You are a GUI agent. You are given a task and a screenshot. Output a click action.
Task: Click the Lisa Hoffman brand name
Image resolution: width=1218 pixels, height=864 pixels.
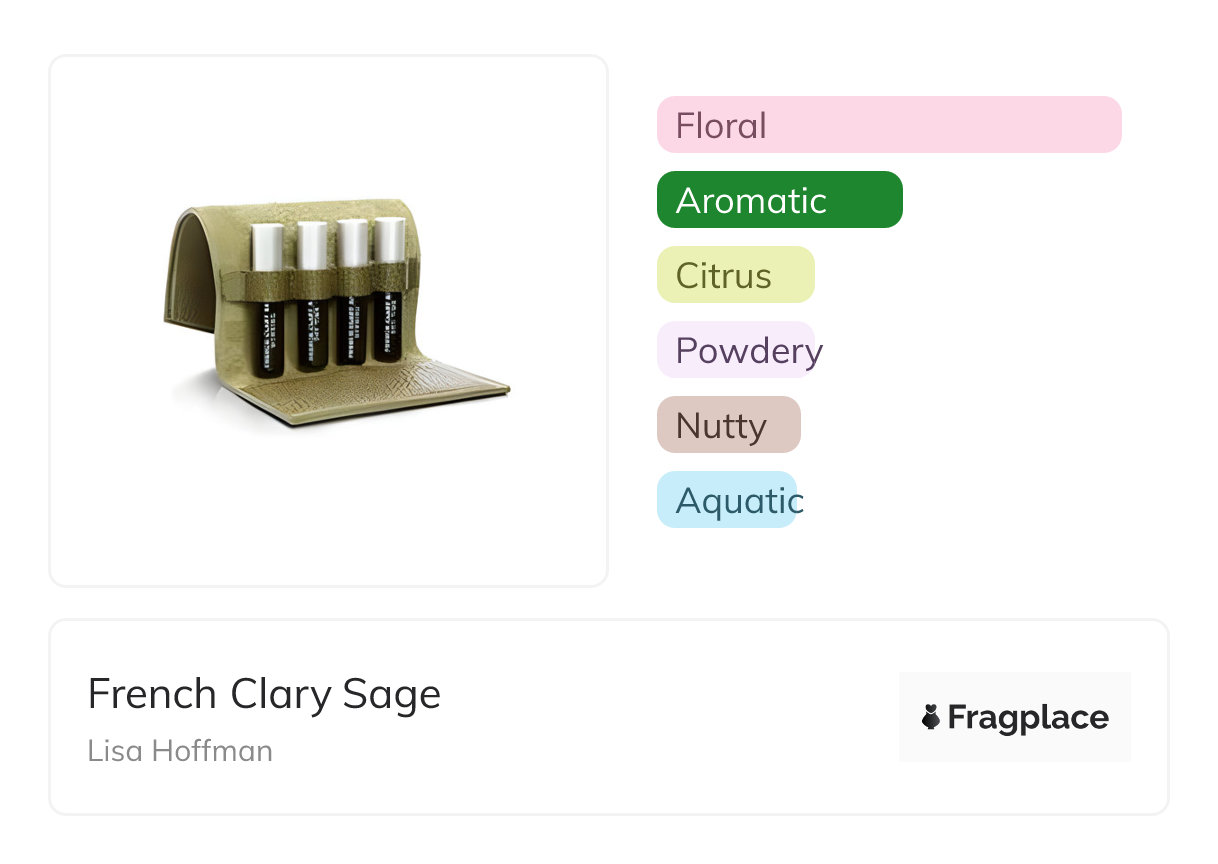tap(180, 750)
